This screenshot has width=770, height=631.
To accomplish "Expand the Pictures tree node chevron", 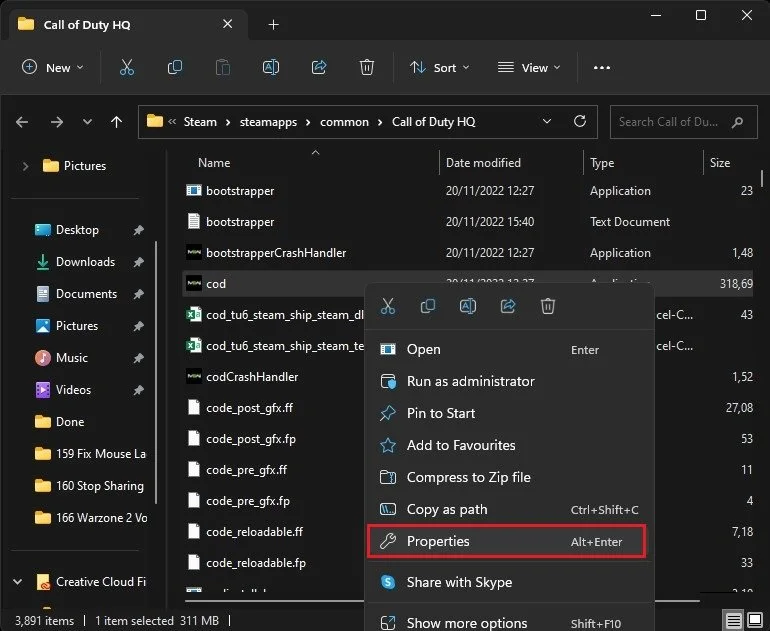I will (x=26, y=166).
